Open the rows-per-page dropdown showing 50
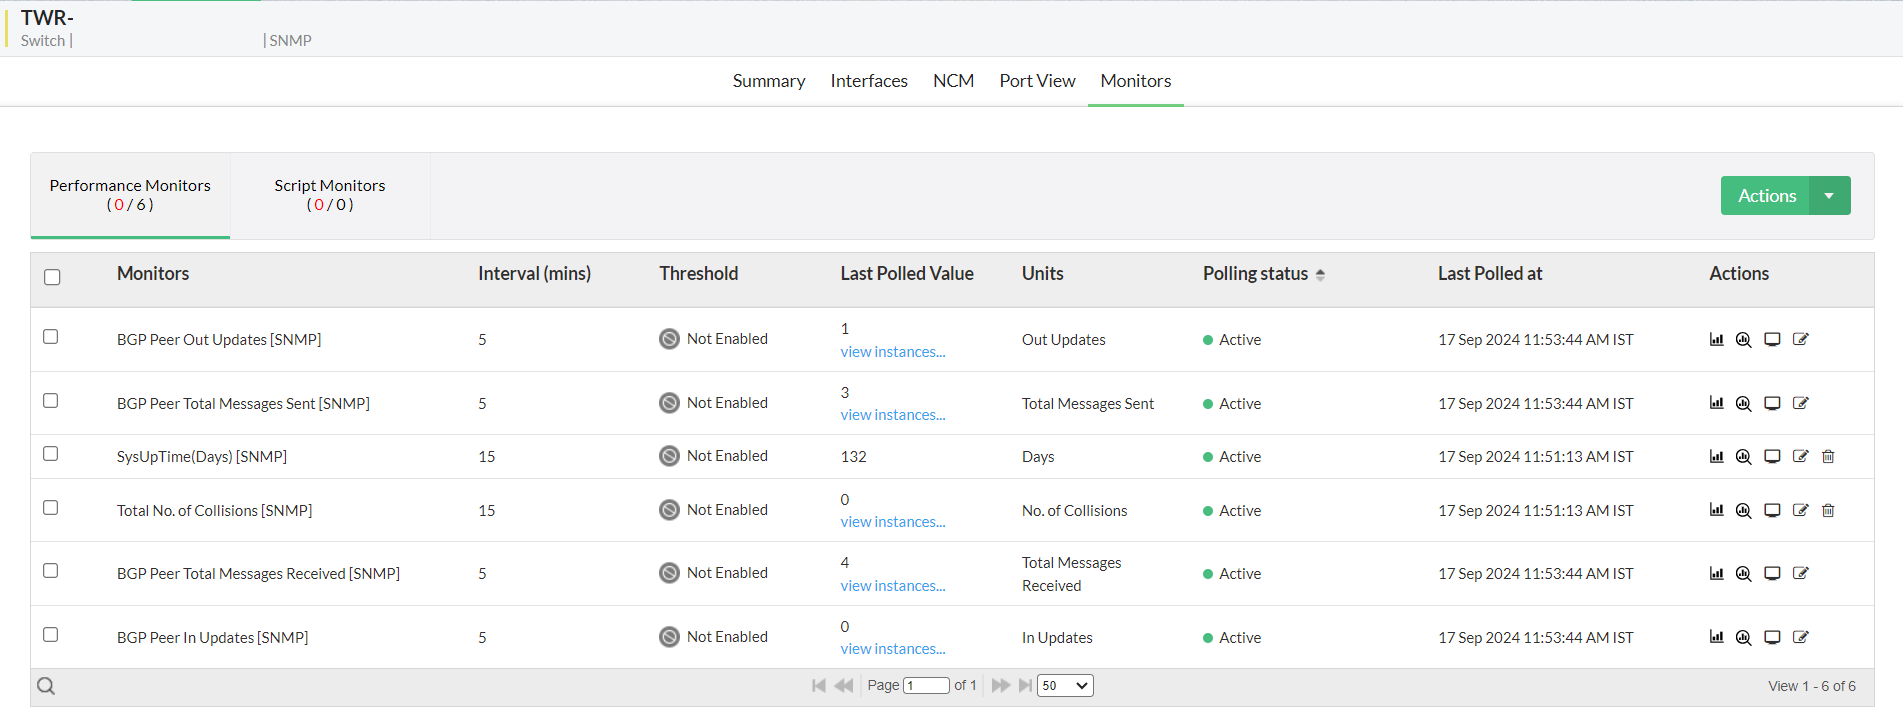This screenshot has width=1903, height=727. 1065,686
